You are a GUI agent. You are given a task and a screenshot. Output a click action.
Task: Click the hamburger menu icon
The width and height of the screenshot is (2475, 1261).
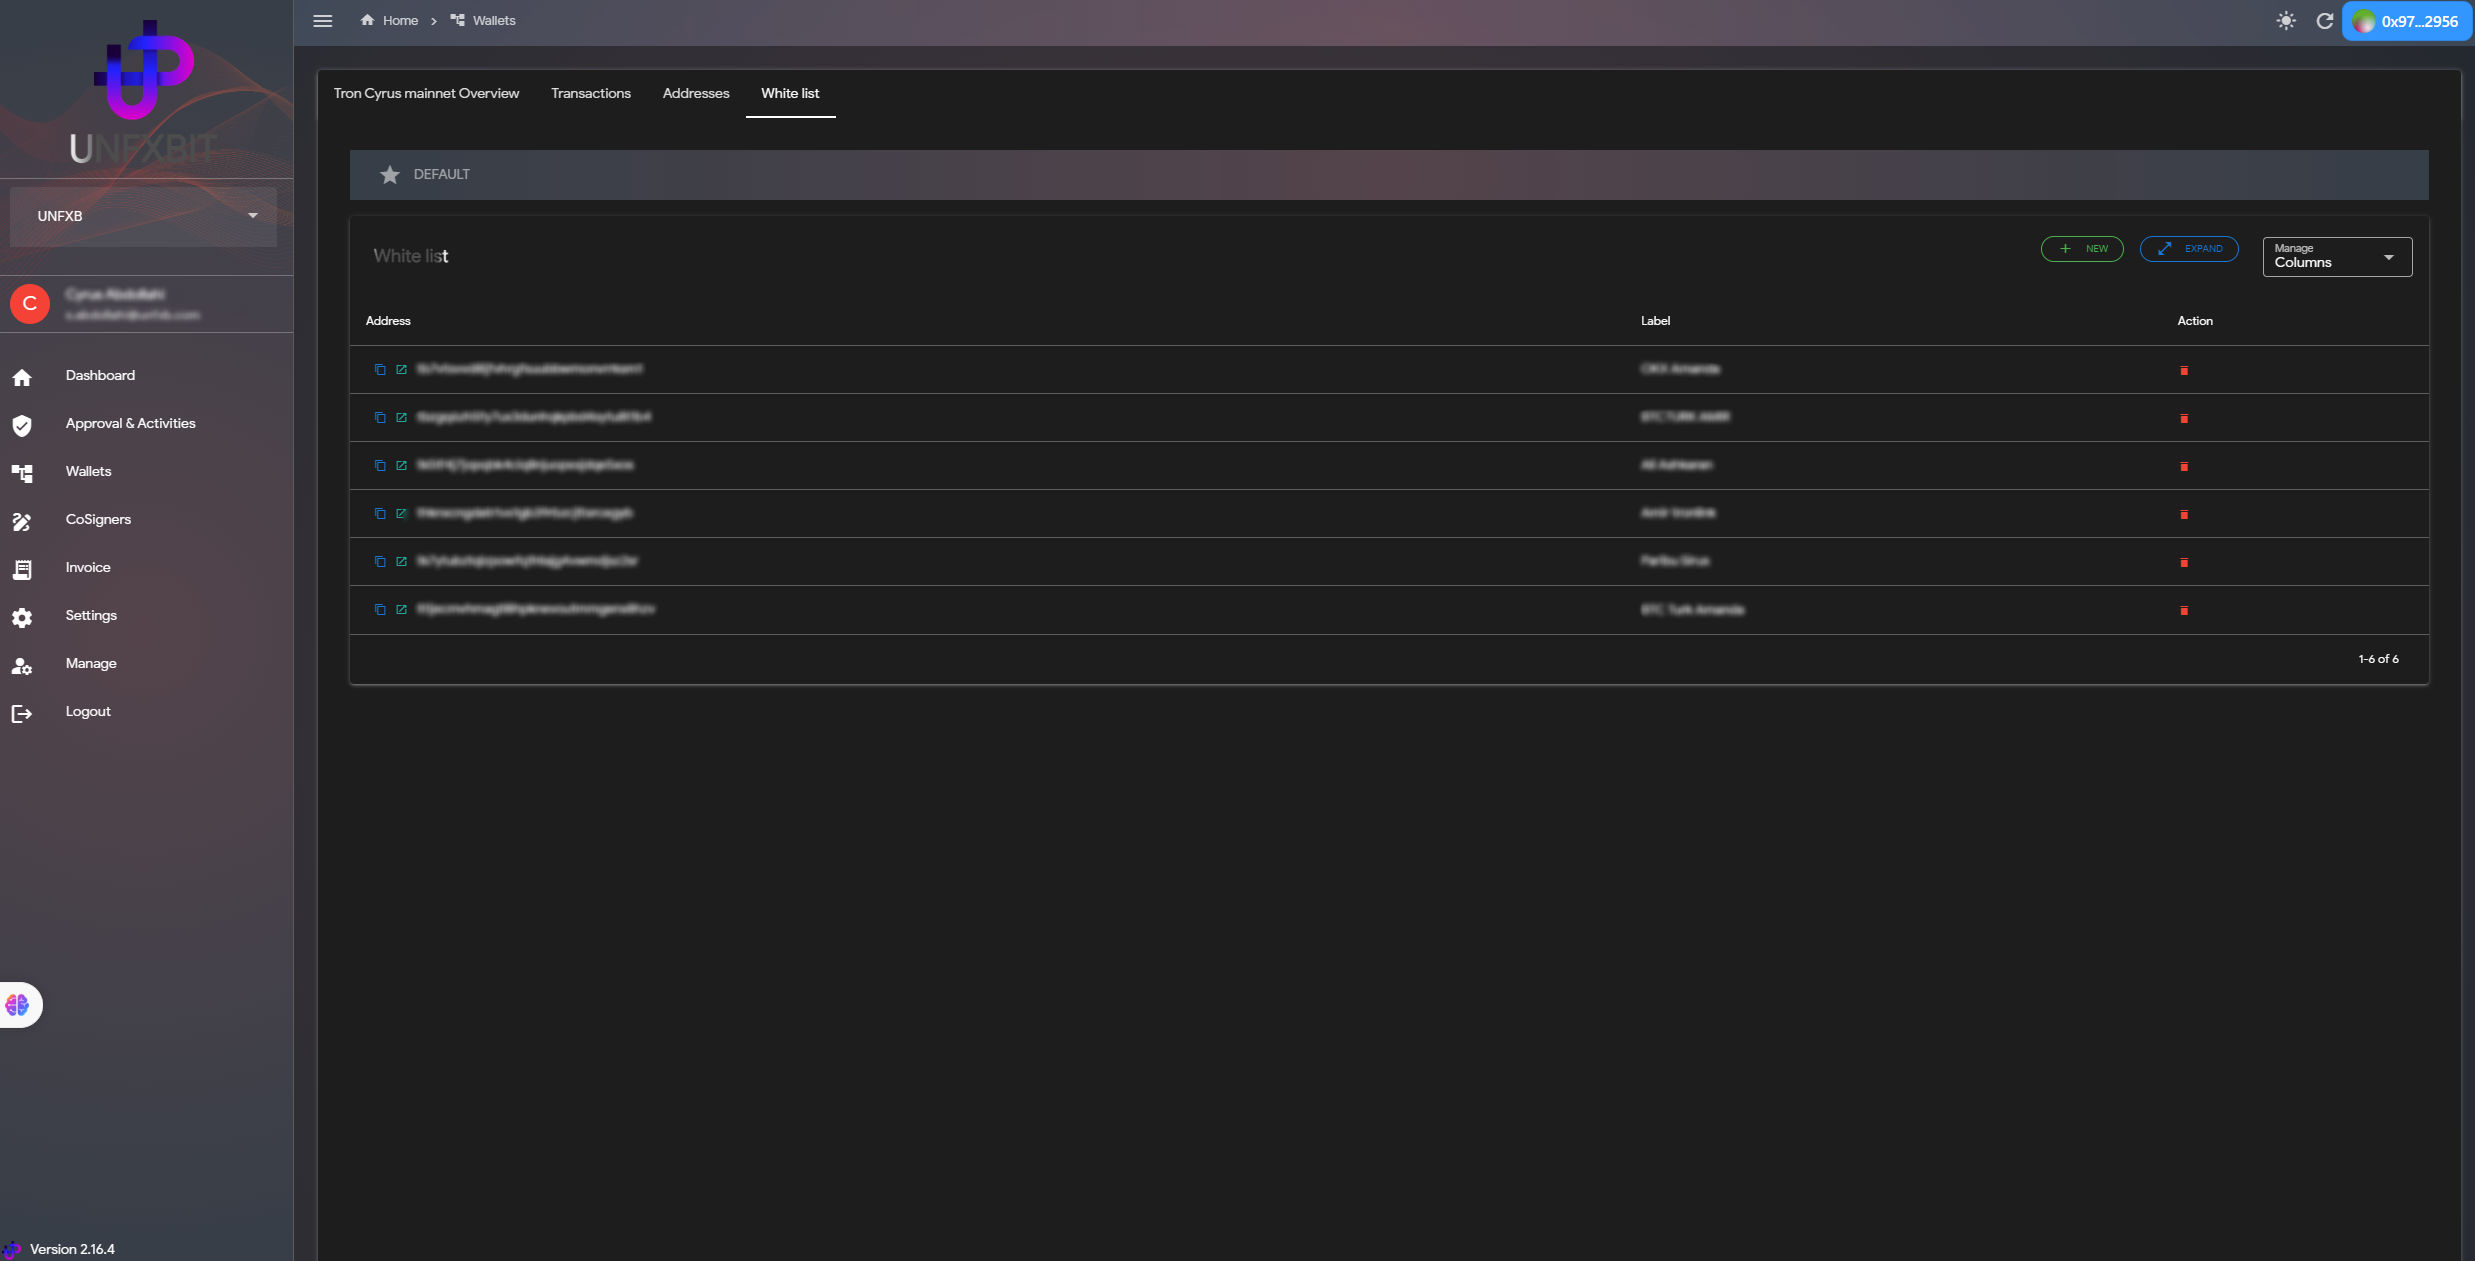coord(322,21)
